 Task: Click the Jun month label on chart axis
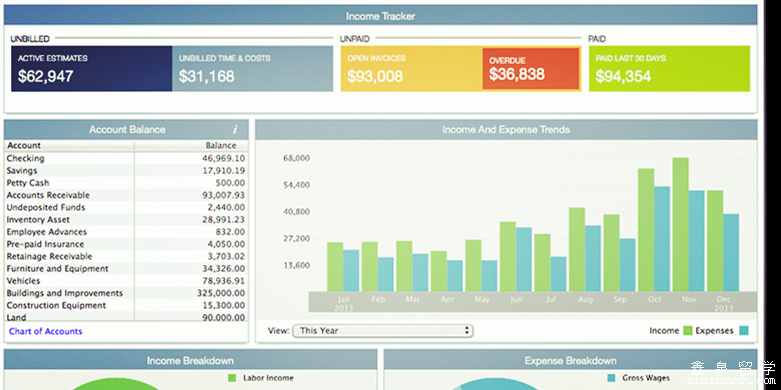tap(516, 299)
